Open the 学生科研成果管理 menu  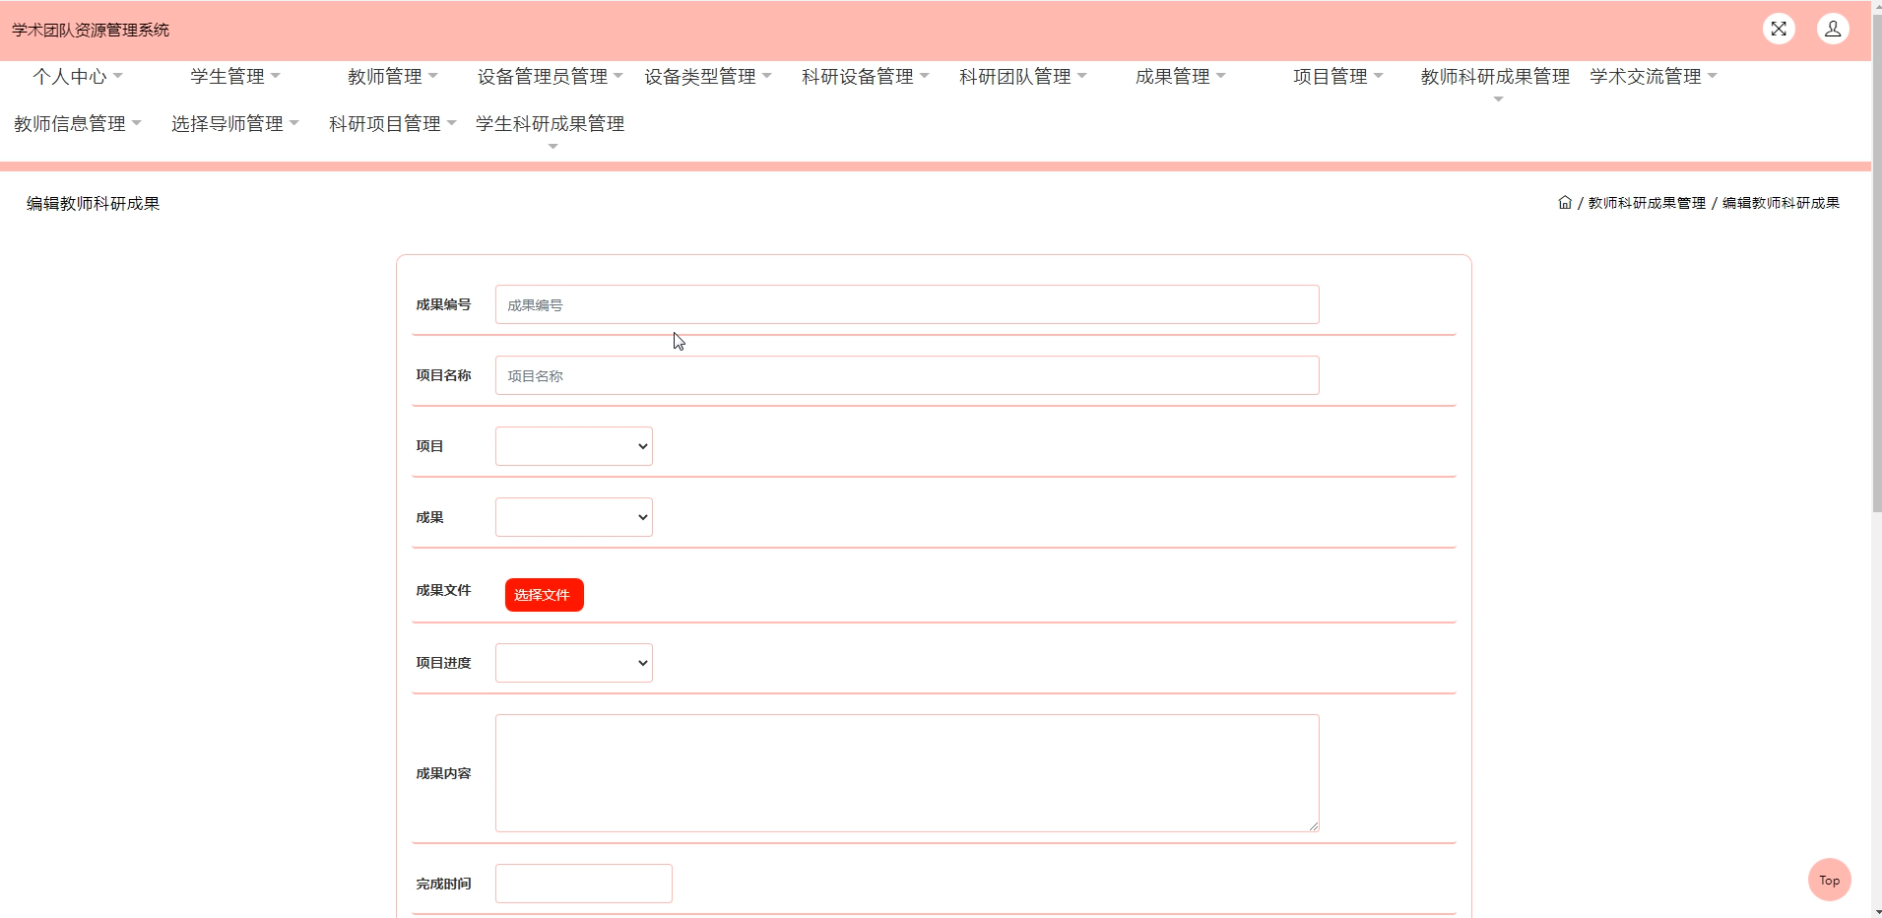click(550, 124)
